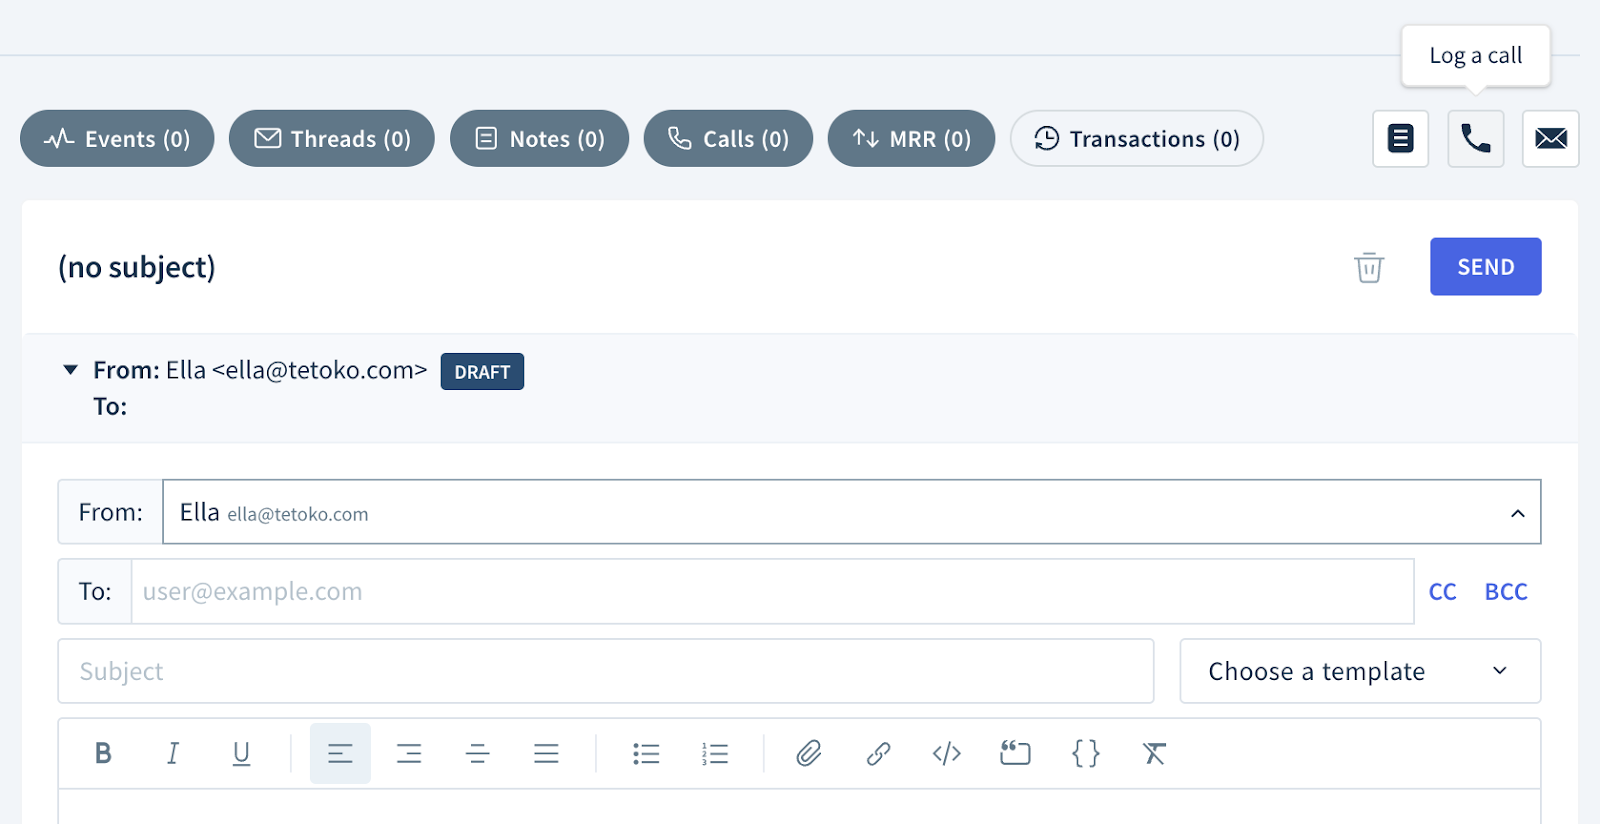Click the (no subject) title

[137, 267]
